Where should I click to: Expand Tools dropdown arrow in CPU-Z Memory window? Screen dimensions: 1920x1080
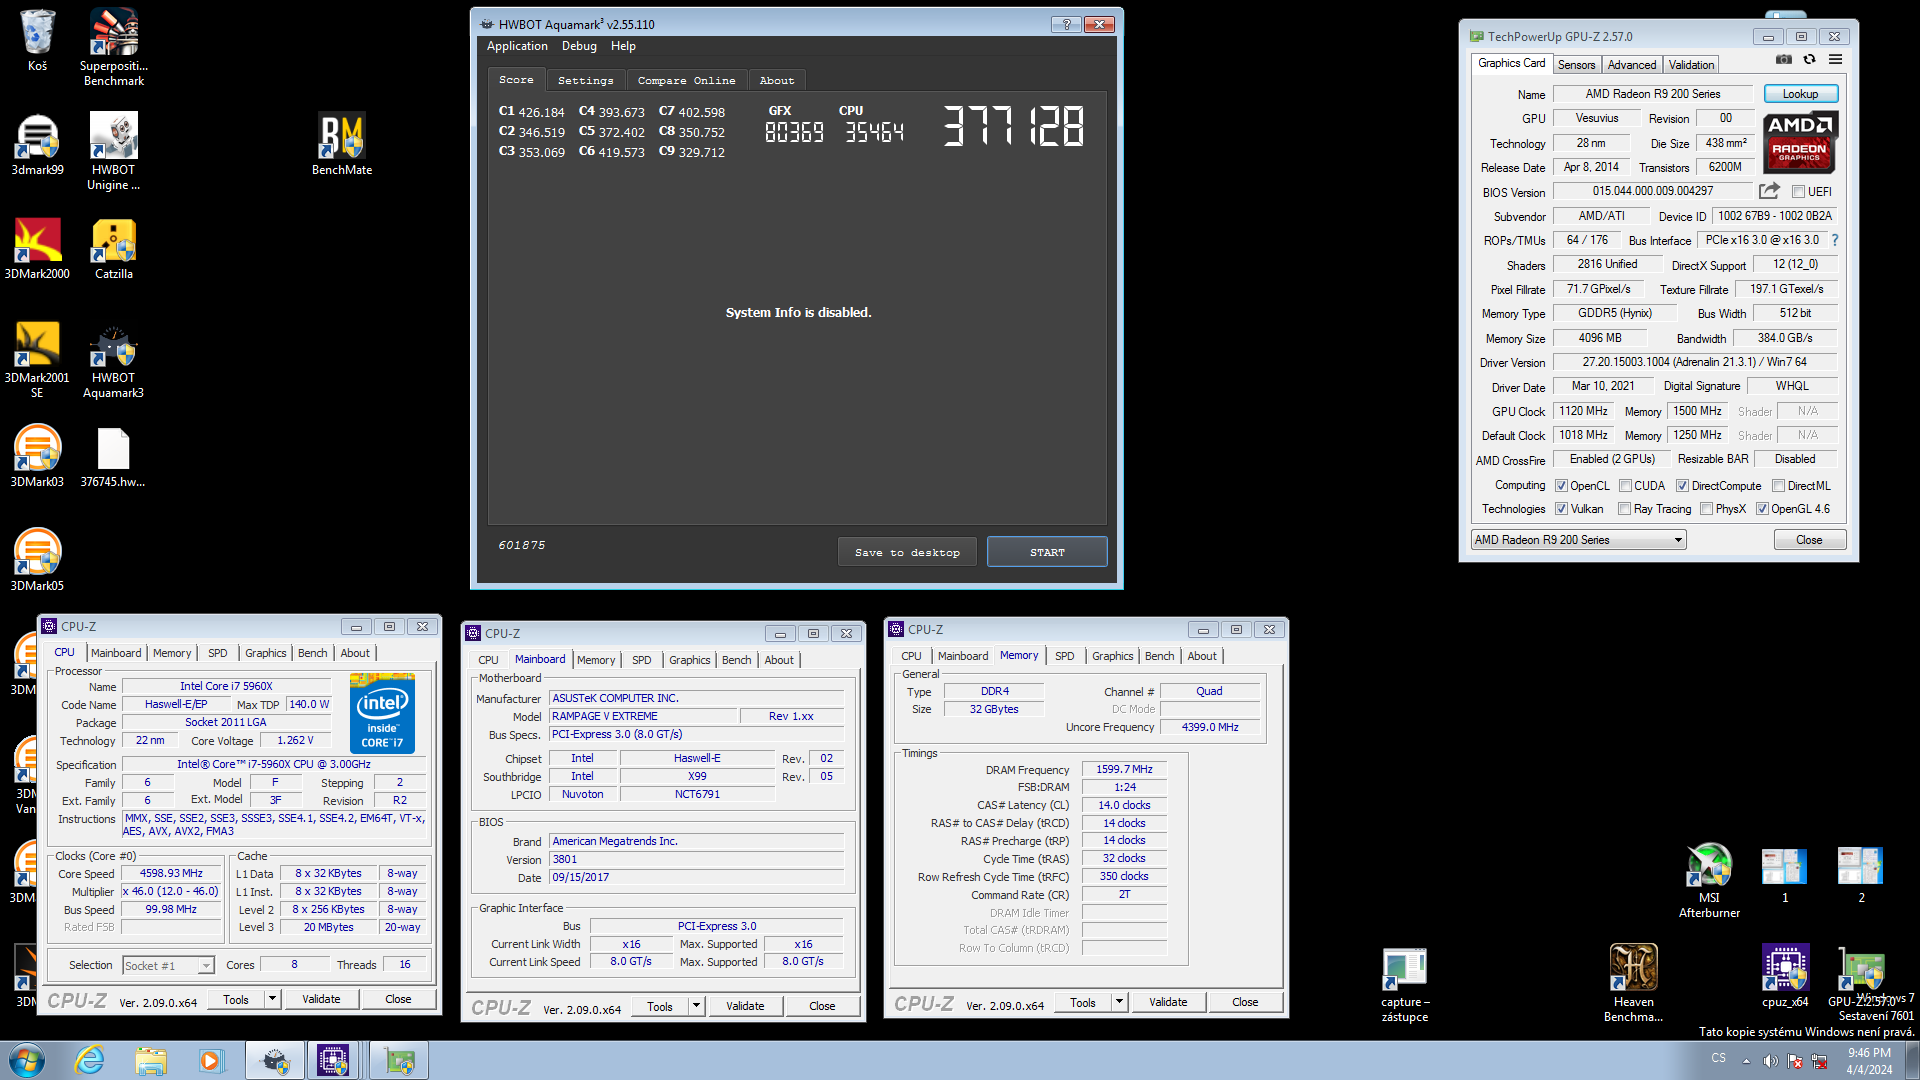[1118, 1002]
